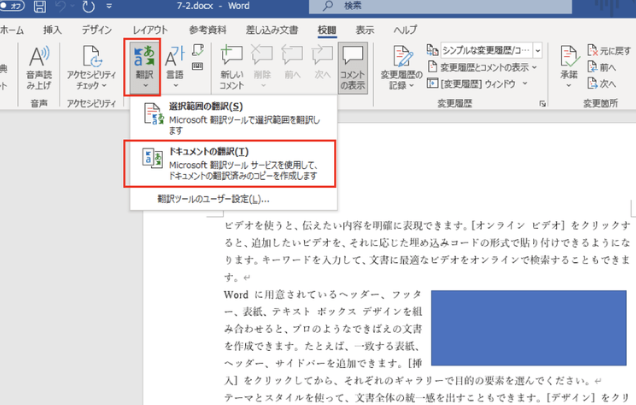Click the Undo arrow icon
The image size is (636, 405).
[x=60, y=6]
